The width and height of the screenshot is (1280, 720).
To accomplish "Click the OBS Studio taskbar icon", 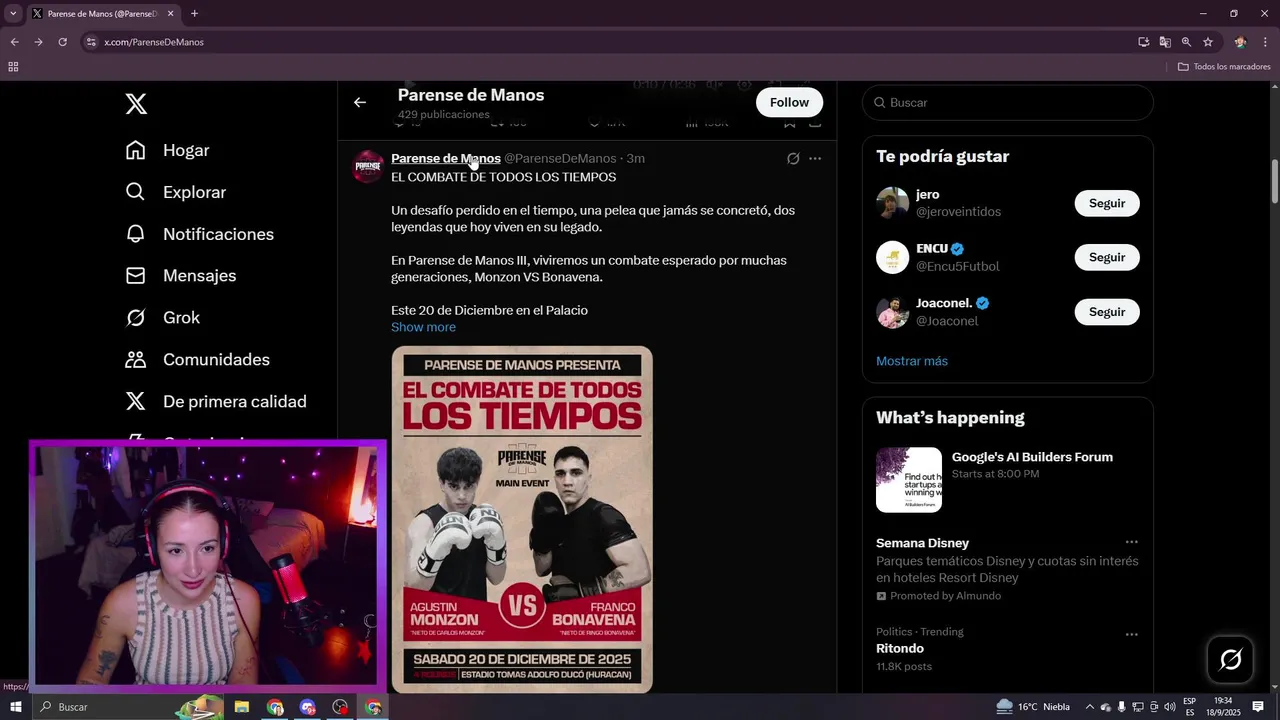I will [x=340, y=707].
